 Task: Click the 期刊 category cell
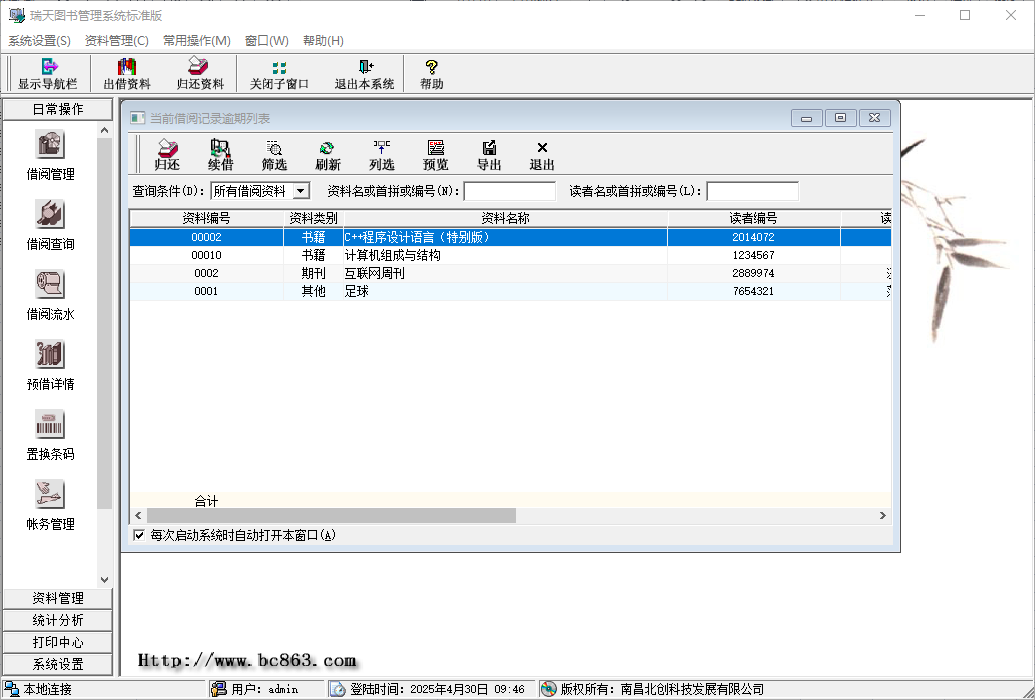click(x=314, y=273)
